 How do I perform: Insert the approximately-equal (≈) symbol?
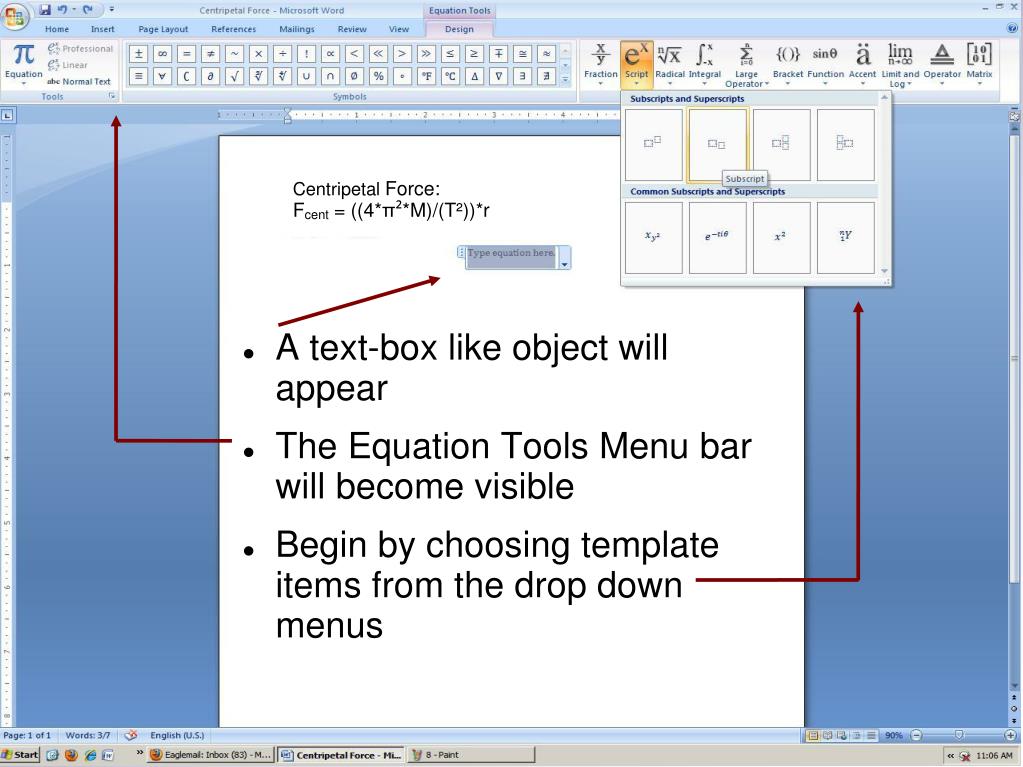point(546,54)
